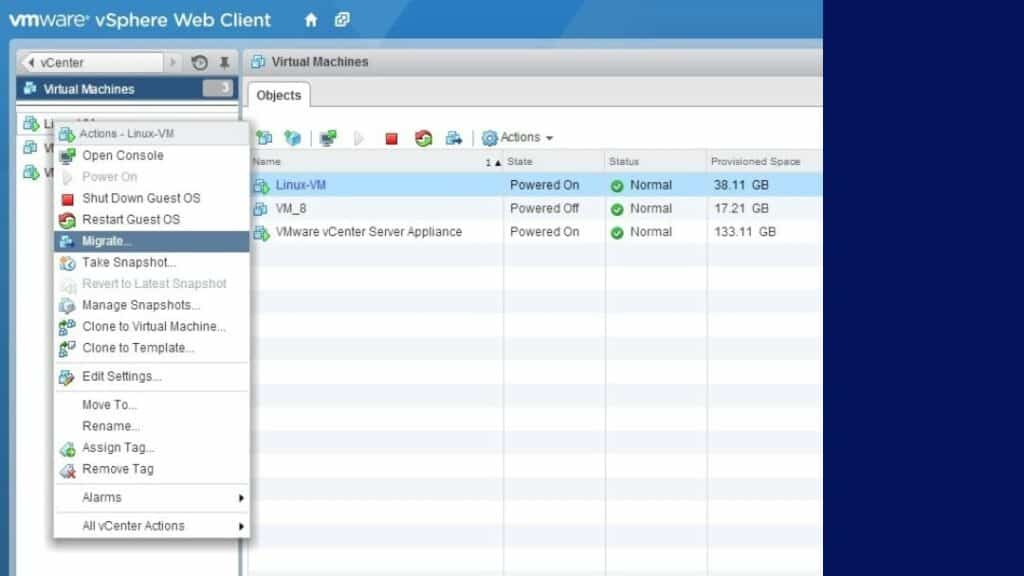Click Rename in the context menu
The image size is (1024, 576).
pos(110,426)
